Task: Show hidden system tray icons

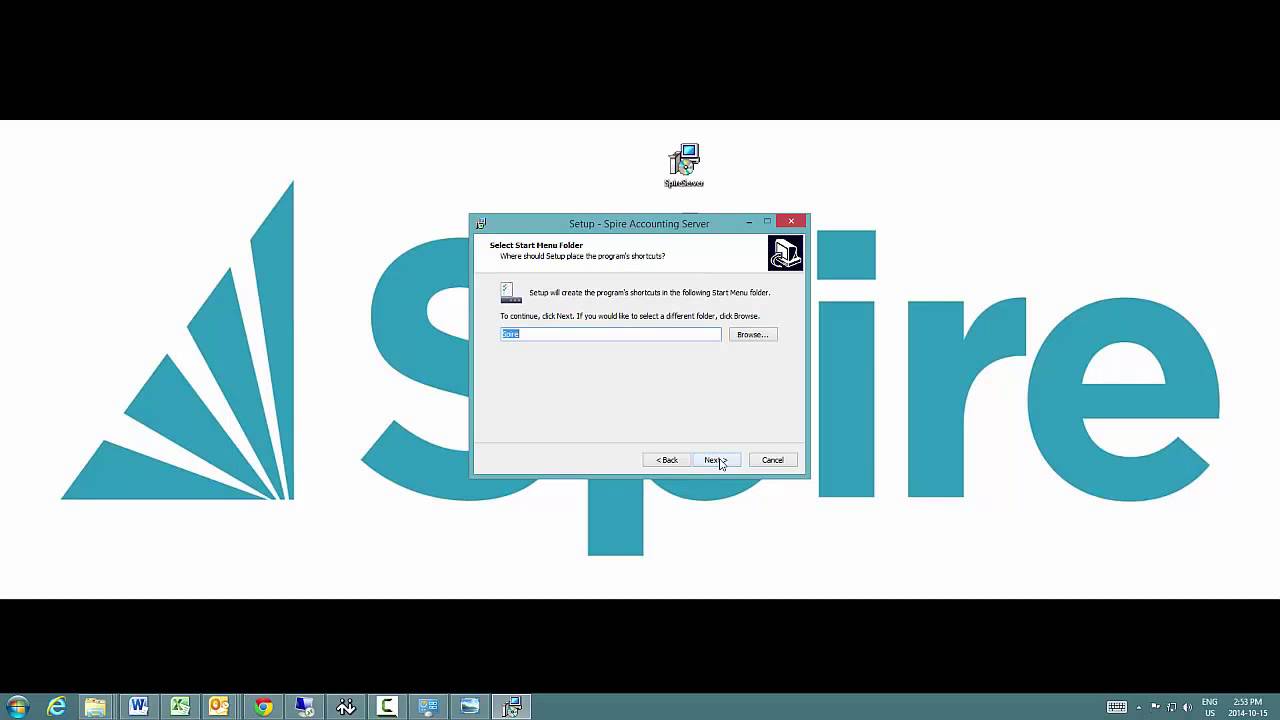Action: pos(1138,707)
